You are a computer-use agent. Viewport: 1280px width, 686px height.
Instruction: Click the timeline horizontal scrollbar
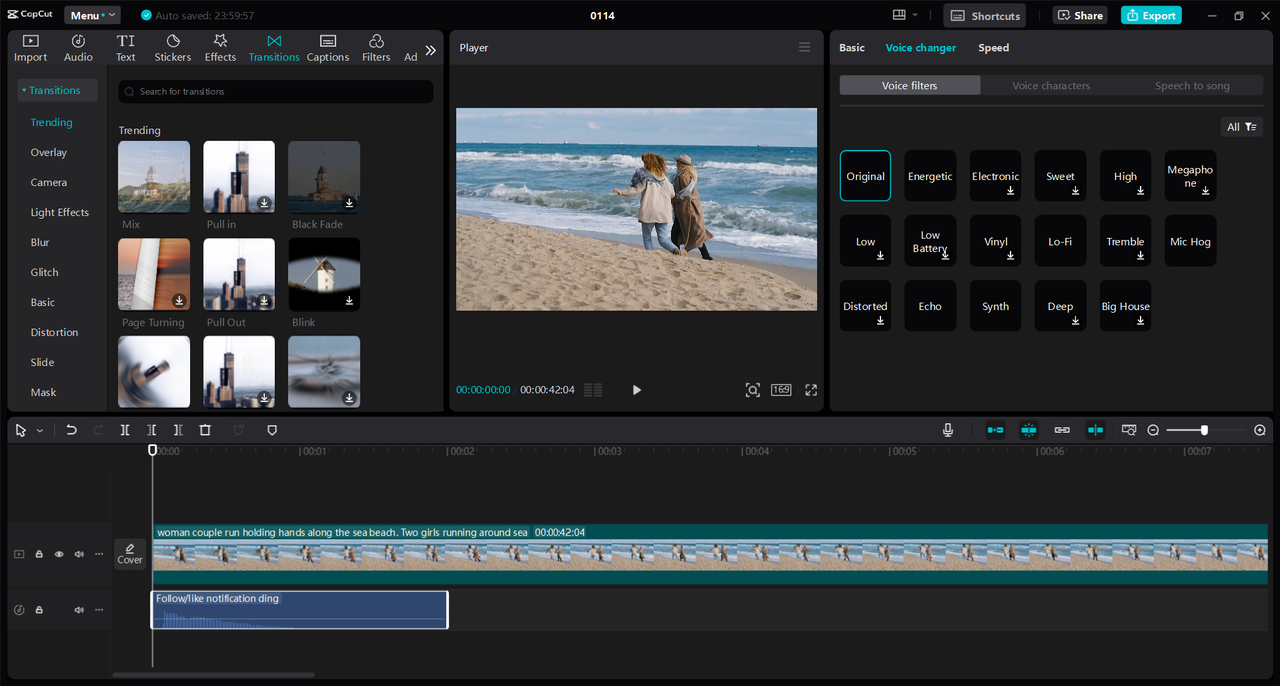pyautogui.click(x=214, y=675)
